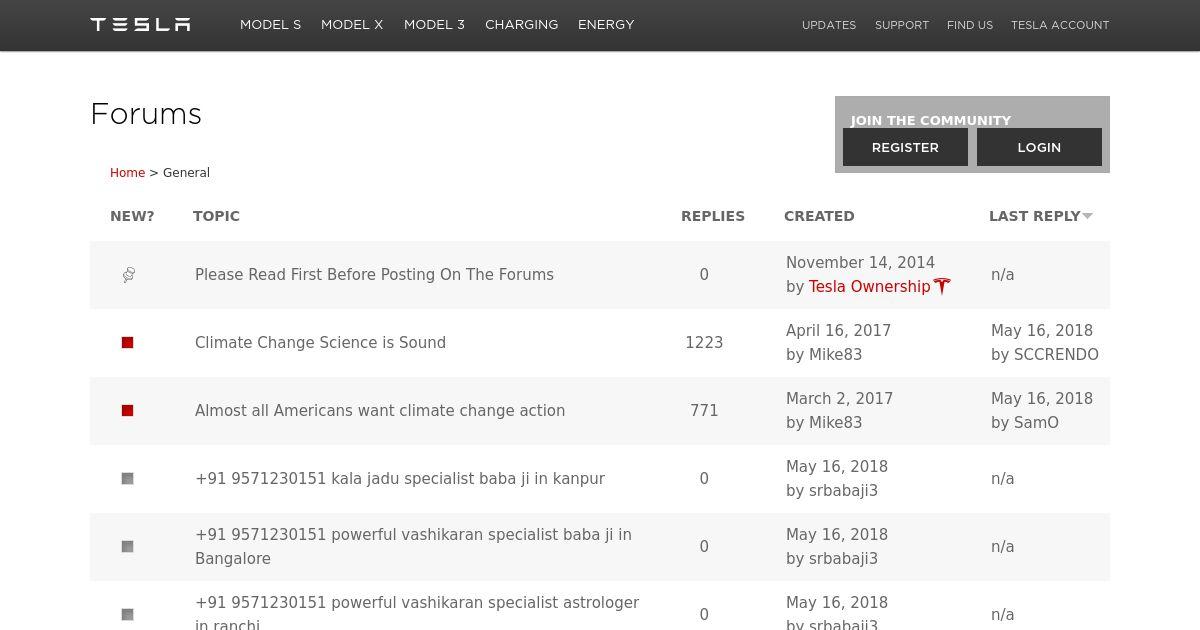
Task: Open Find Us link
Action: click(970, 25)
